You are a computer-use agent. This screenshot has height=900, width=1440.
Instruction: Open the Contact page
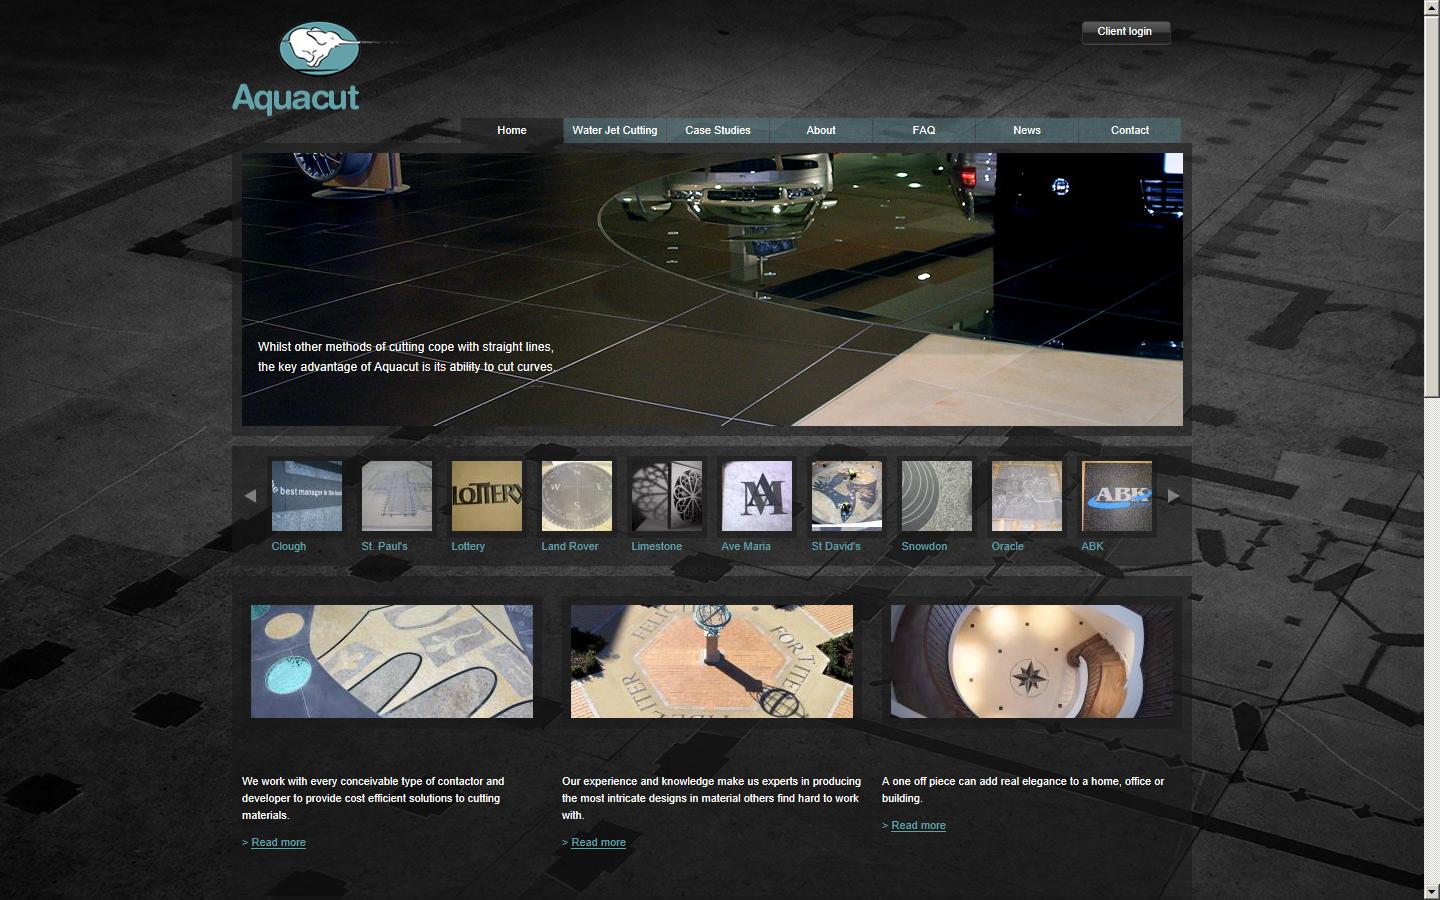click(1129, 130)
